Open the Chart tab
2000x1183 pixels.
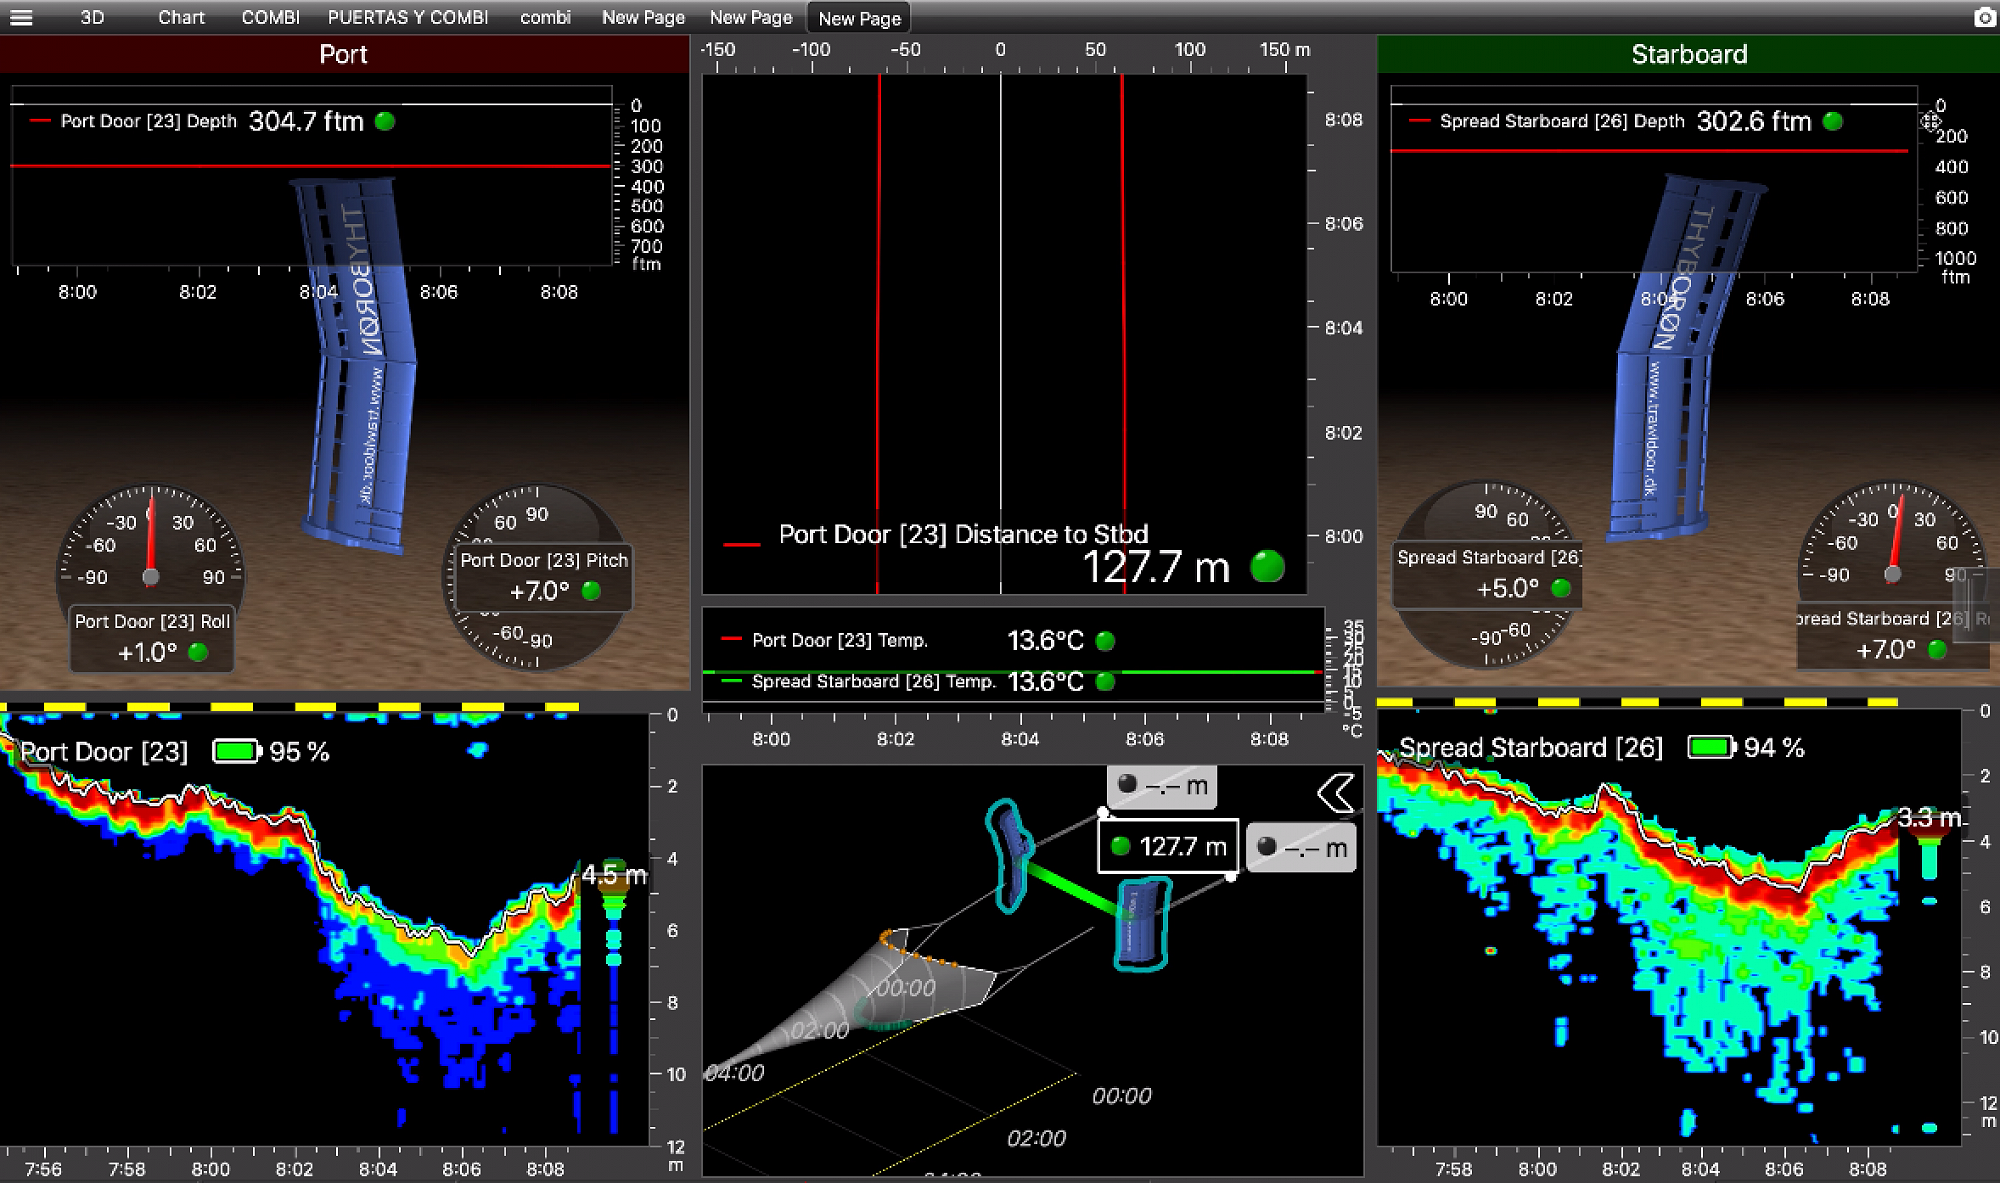coord(181,17)
